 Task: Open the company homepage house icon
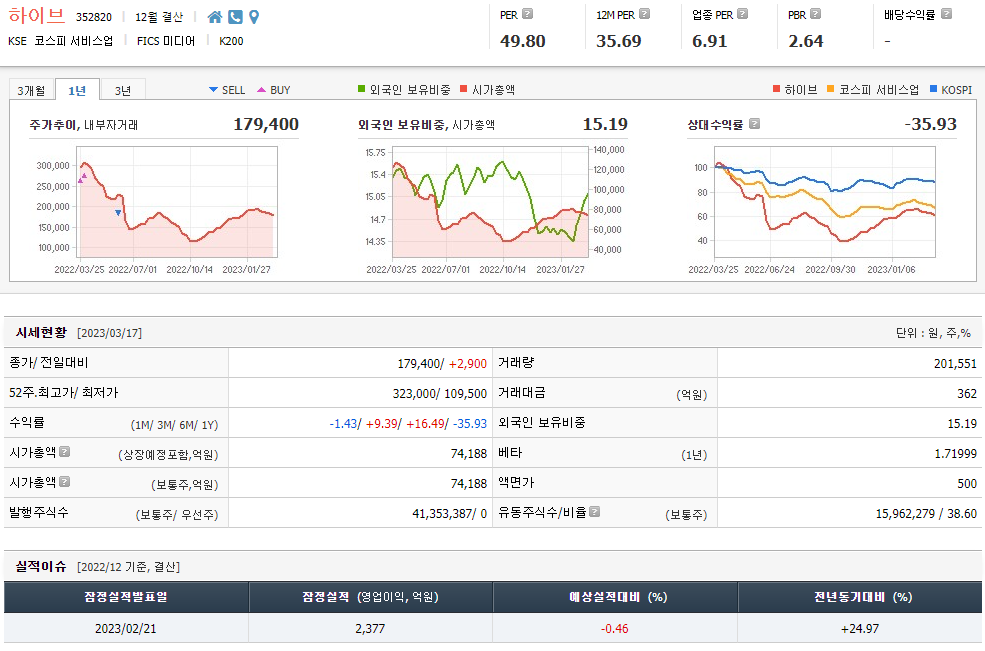point(215,17)
